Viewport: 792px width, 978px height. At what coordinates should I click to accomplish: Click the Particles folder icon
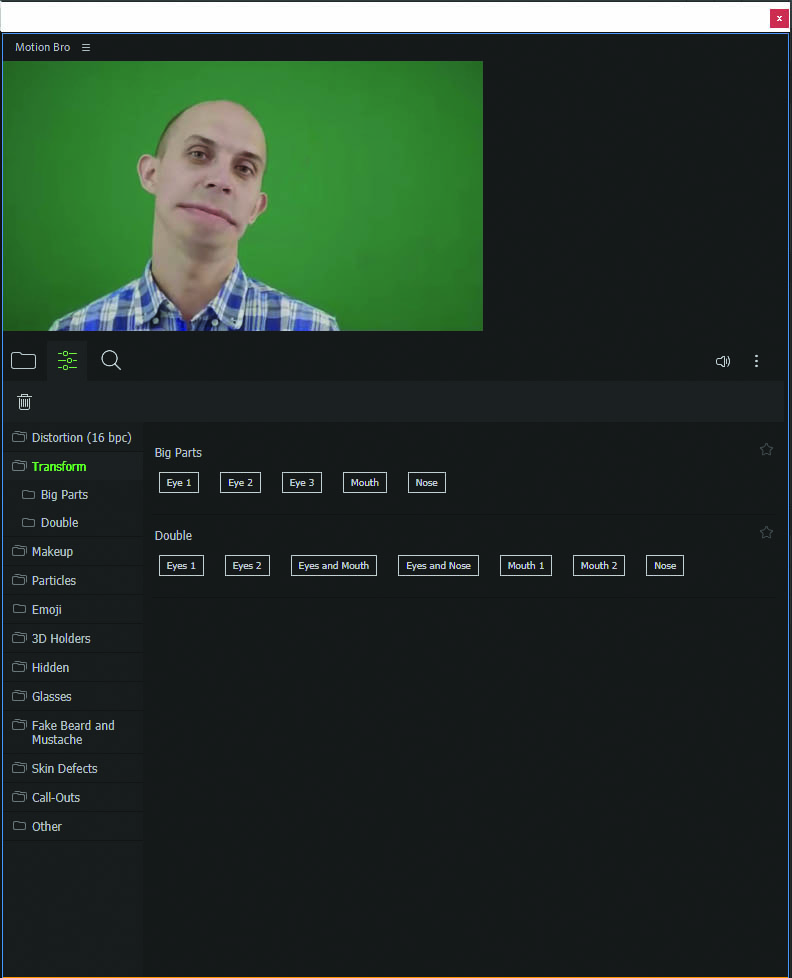coord(19,579)
